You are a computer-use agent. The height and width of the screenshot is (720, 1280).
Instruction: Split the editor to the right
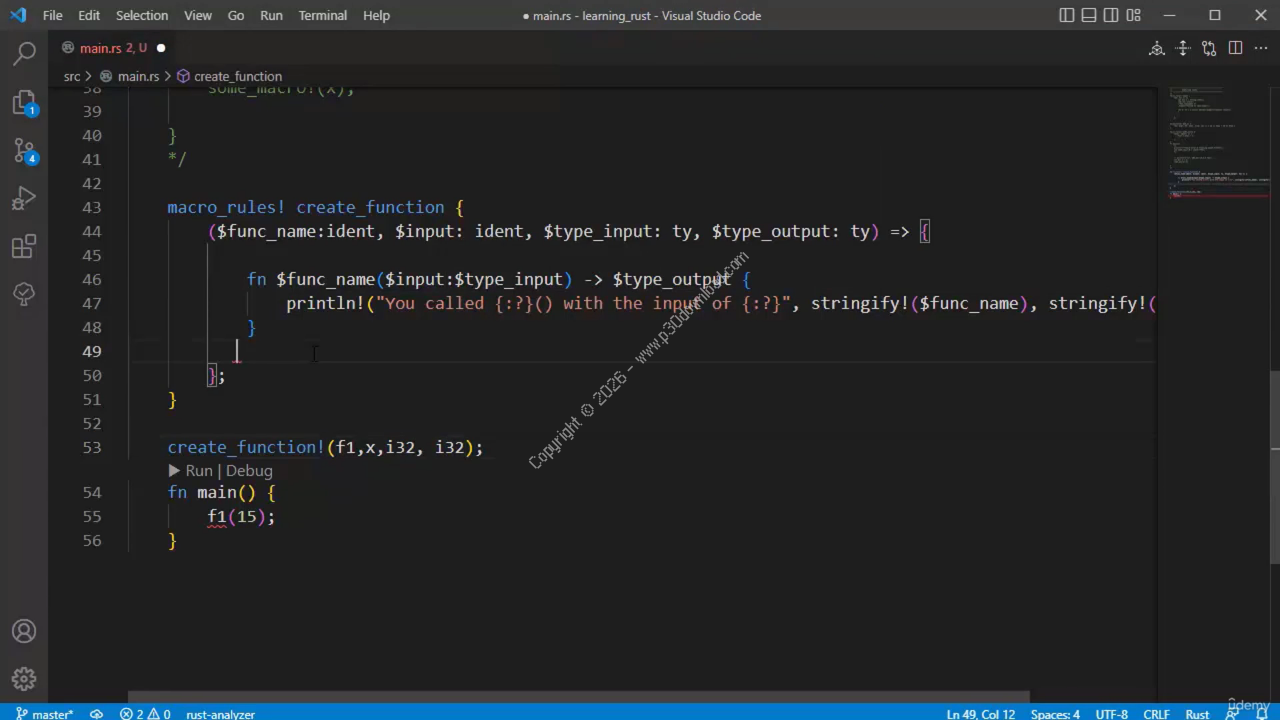pyautogui.click(x=1235, y=48)
